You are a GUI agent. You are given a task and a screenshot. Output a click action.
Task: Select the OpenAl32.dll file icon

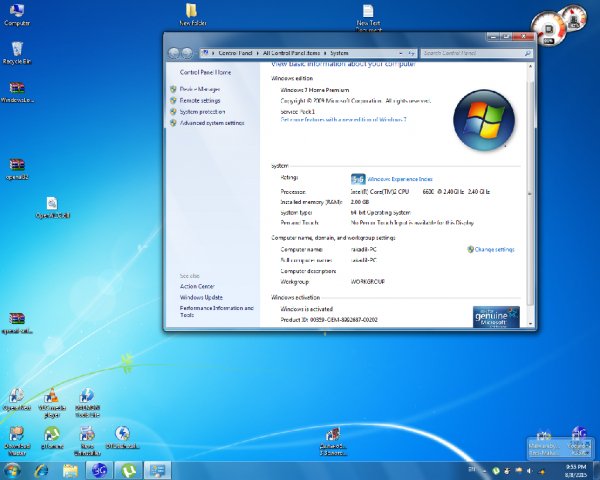pos(52,207)
